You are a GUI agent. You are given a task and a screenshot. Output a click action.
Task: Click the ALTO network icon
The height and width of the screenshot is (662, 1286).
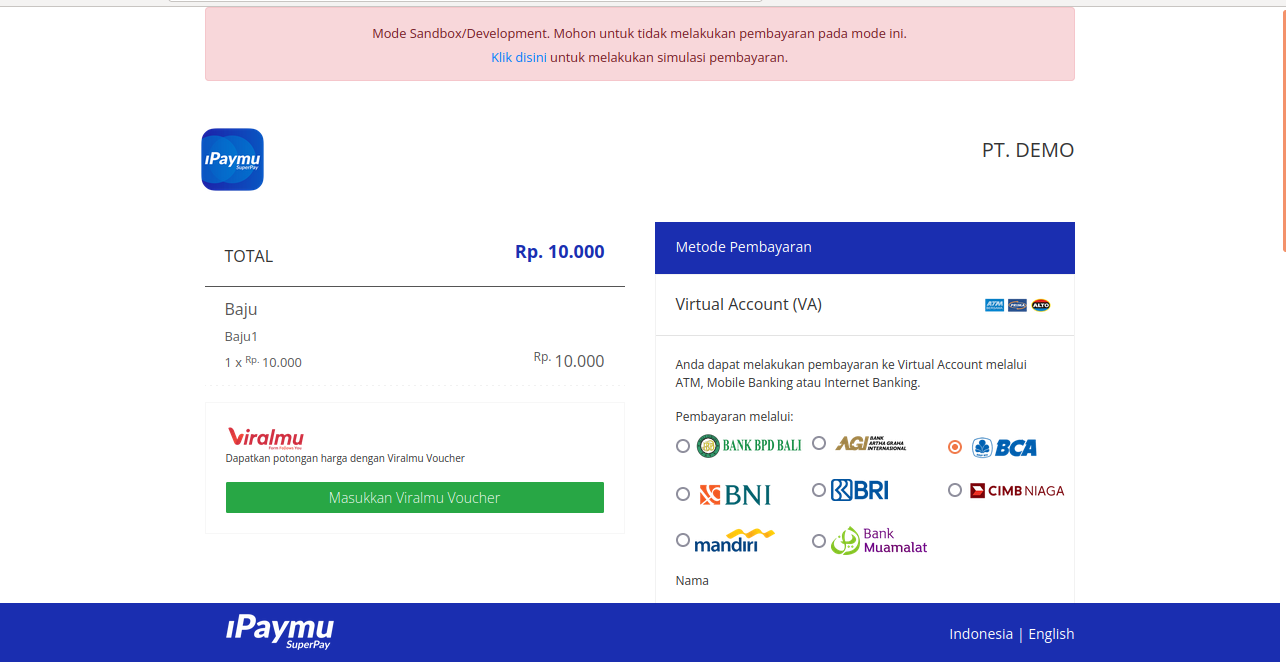point(1041,305)
